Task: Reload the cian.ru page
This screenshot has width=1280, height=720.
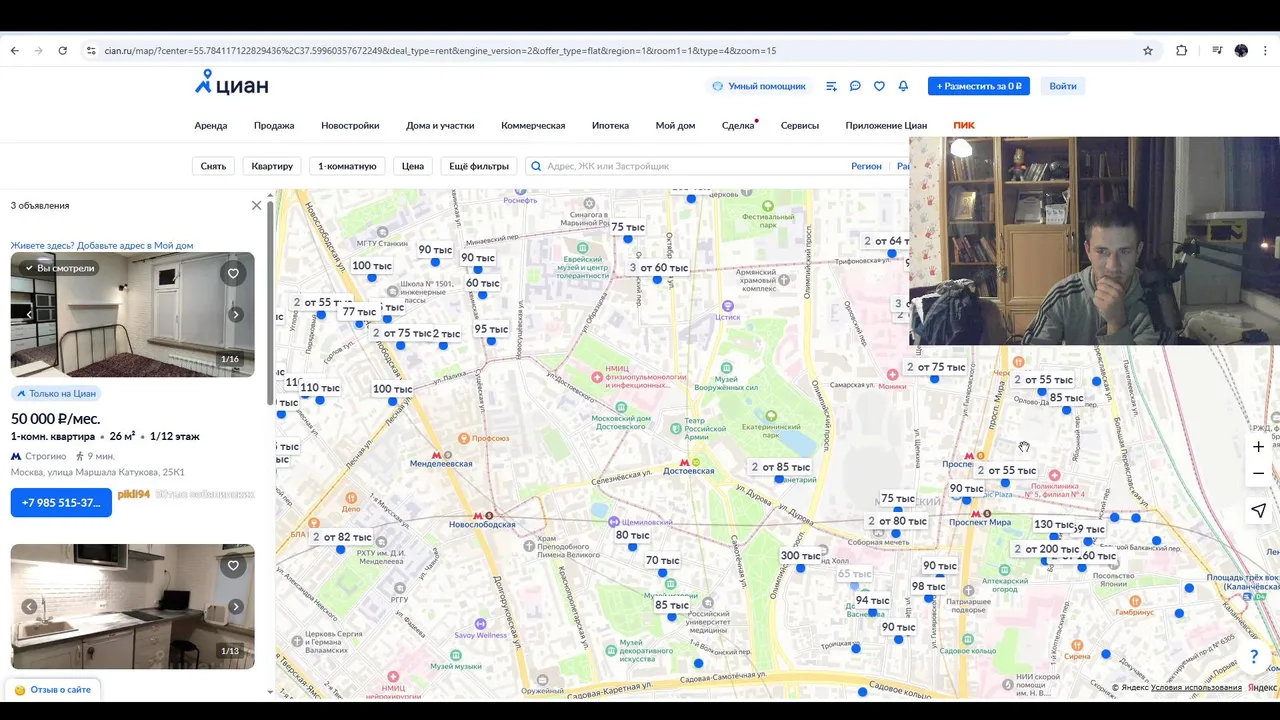Action: 62,50
